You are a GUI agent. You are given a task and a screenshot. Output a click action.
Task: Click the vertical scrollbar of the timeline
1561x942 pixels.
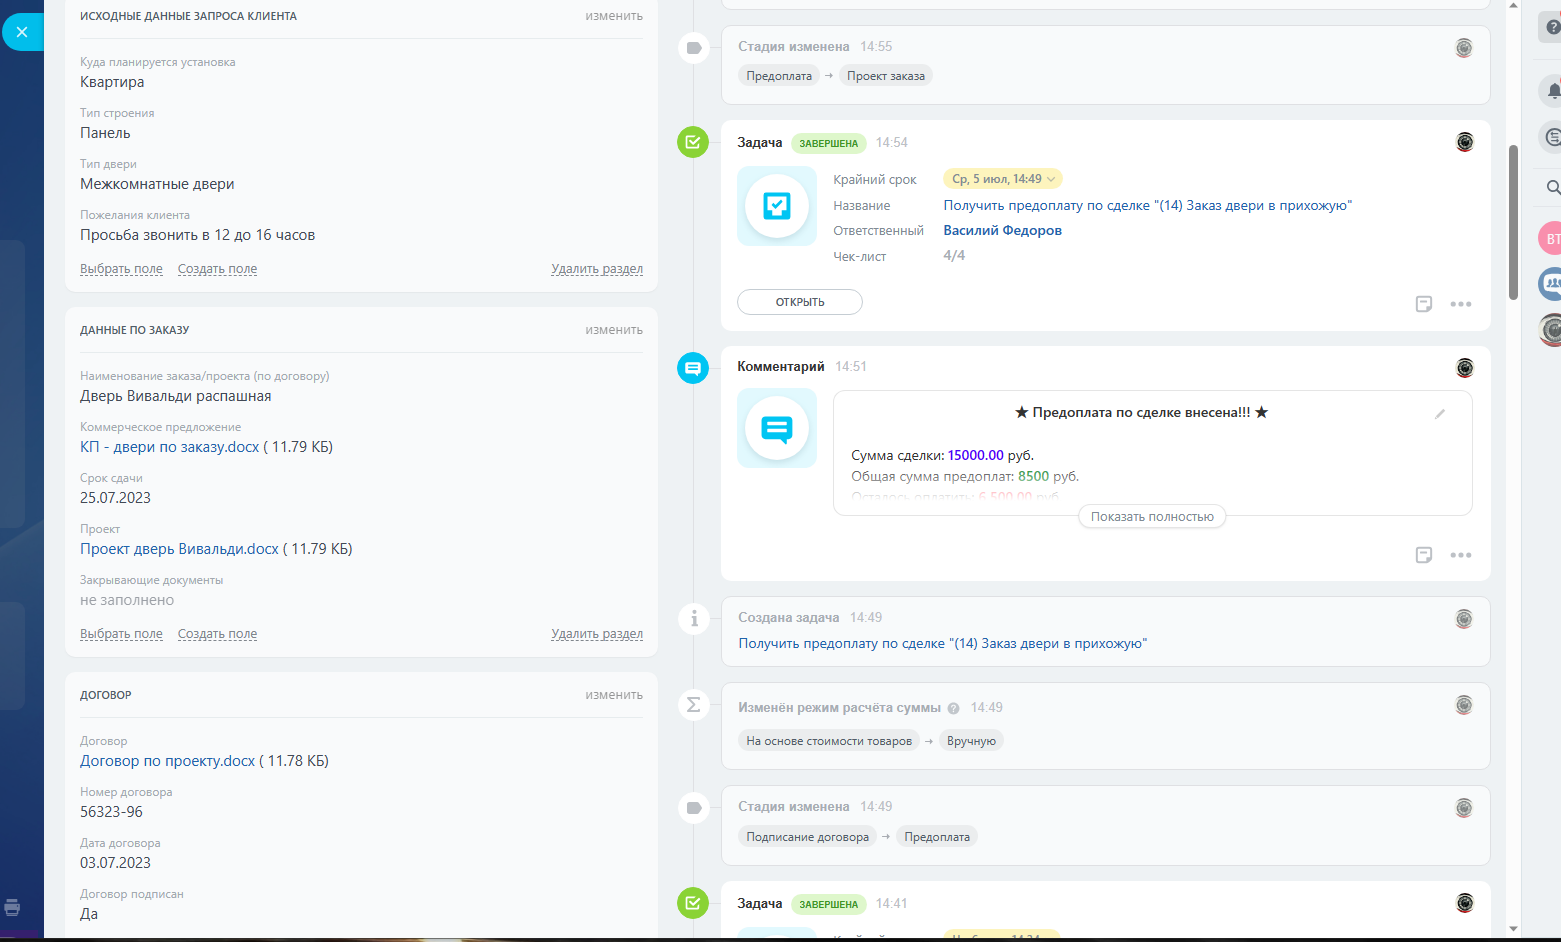pos(1513,222)
